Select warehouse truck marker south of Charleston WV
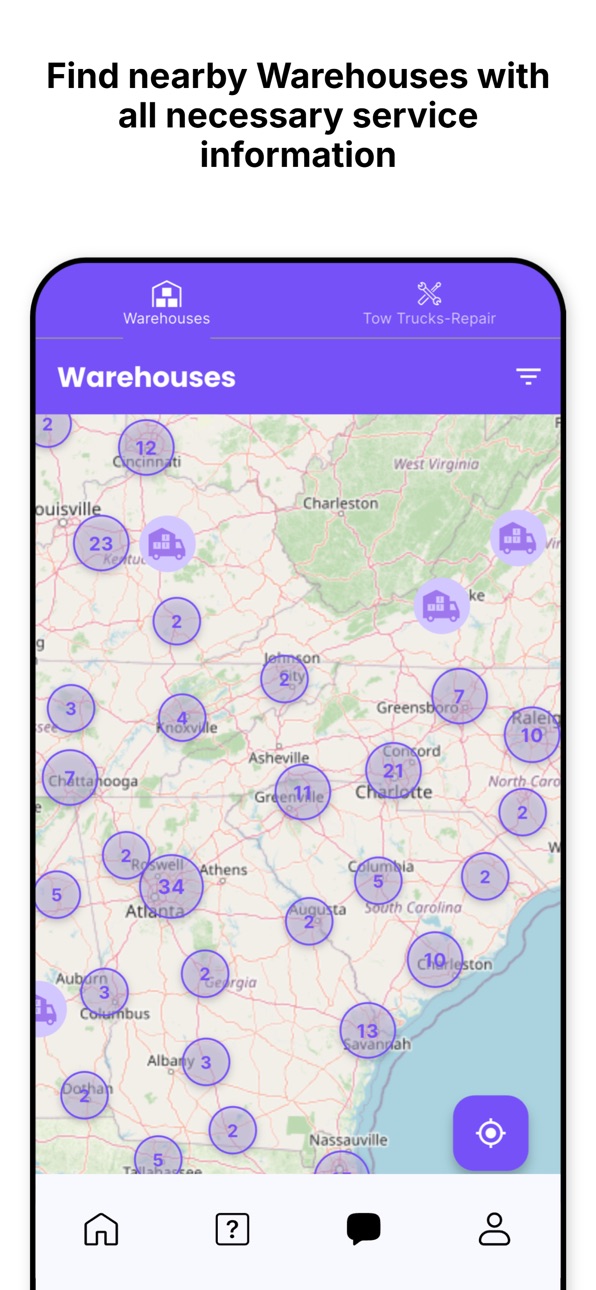Viewport: 596px width, 1290px height. [442, 606]
